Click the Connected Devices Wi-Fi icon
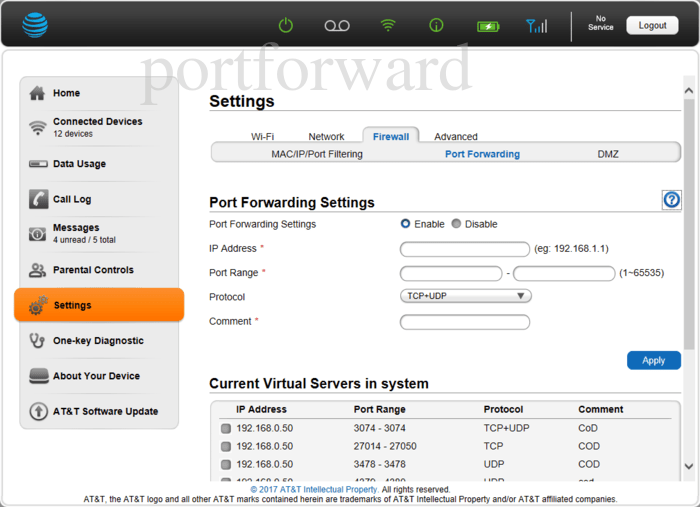The width and height of the screenshot is (700, 507). click(38, 128)
